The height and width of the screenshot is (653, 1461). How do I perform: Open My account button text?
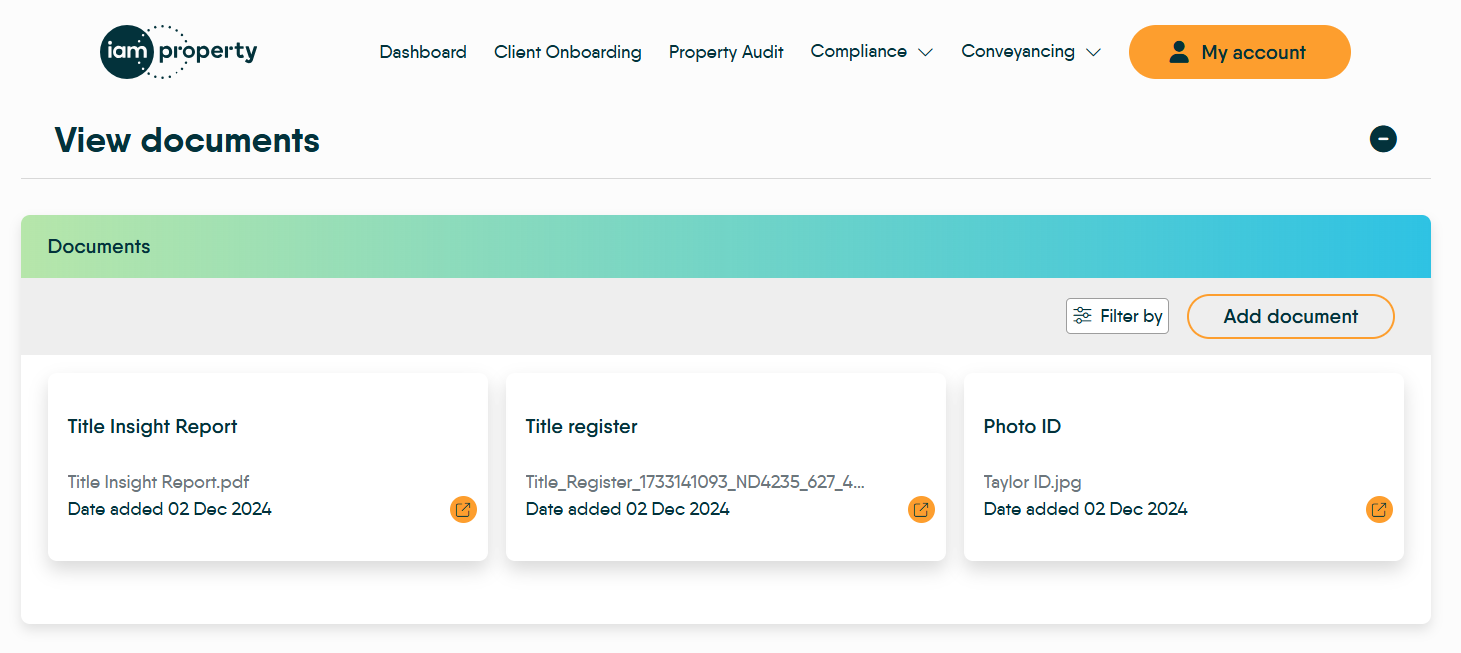click(1253, 53)
